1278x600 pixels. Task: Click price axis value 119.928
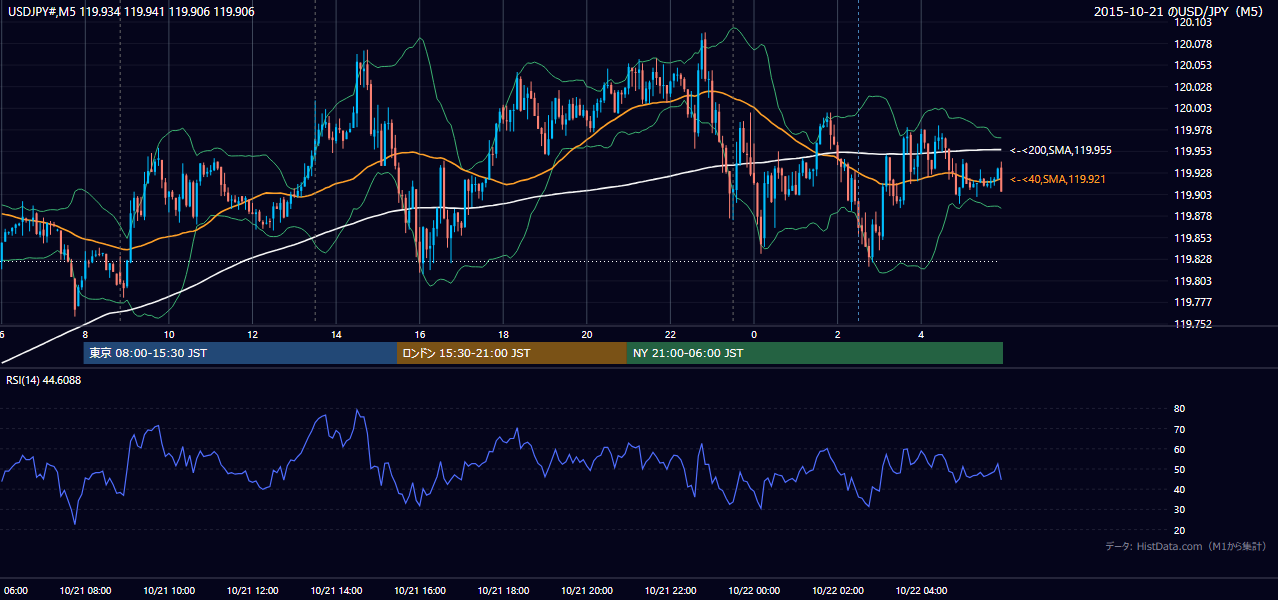point(1195,173)
